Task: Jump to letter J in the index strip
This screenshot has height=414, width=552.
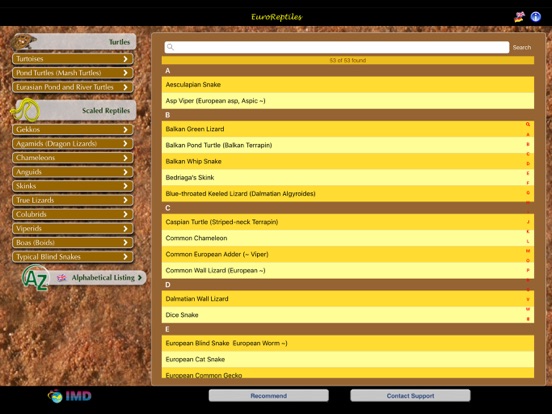Action: (x=528, y=222)
